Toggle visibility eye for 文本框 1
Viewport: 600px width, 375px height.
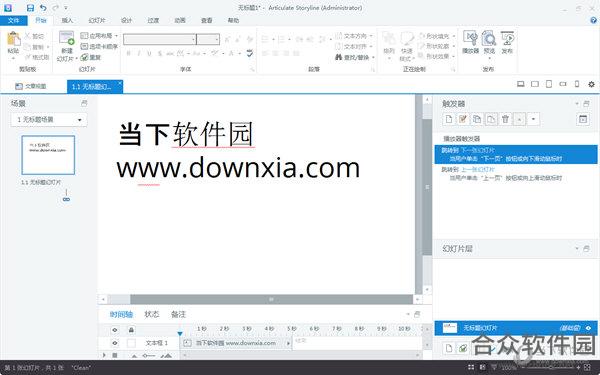click(115, 343)
